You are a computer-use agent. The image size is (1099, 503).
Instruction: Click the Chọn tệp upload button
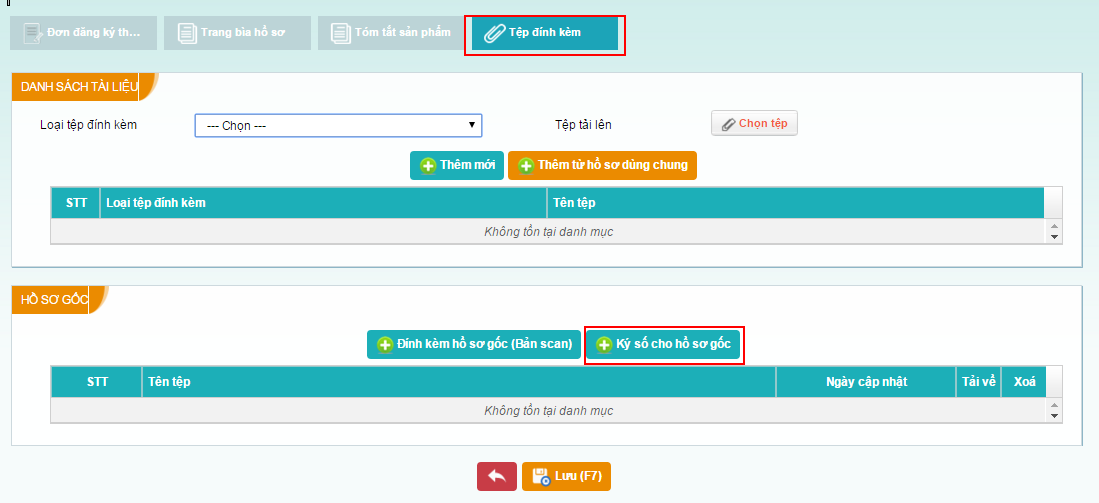(754, 123)
